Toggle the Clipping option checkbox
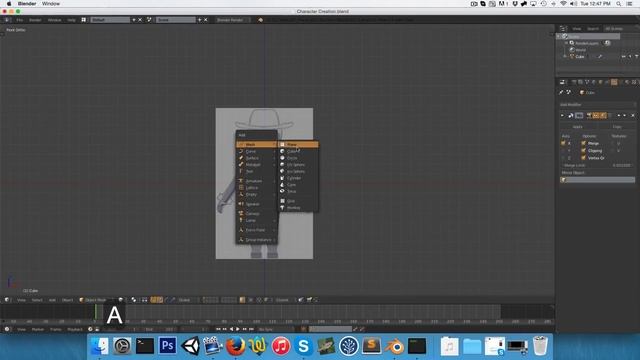The image size is (640, 360). point(584,151)
